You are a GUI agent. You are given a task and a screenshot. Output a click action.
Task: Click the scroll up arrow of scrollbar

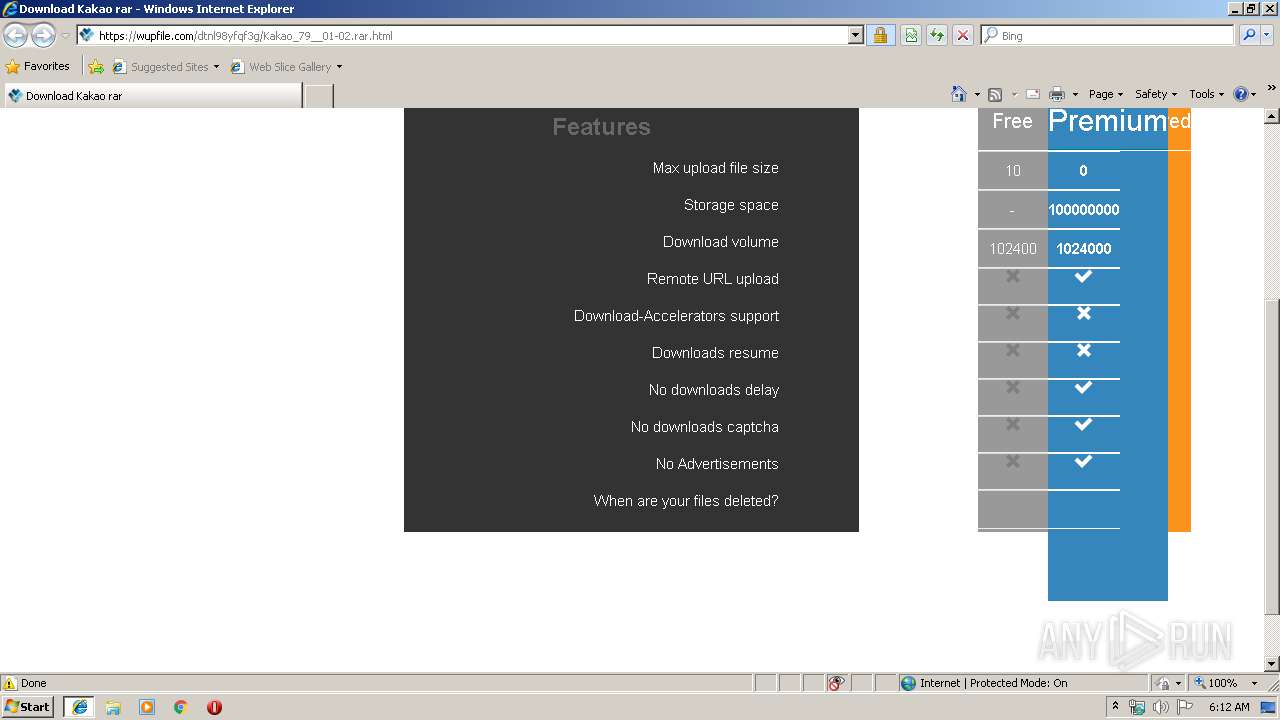[x=1272, y=115]
